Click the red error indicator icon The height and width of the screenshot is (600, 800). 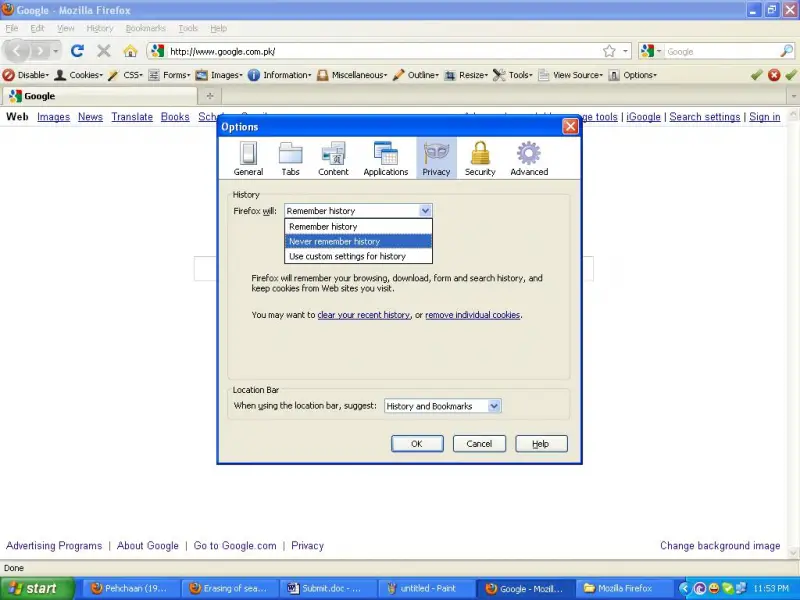coord(774,75)
